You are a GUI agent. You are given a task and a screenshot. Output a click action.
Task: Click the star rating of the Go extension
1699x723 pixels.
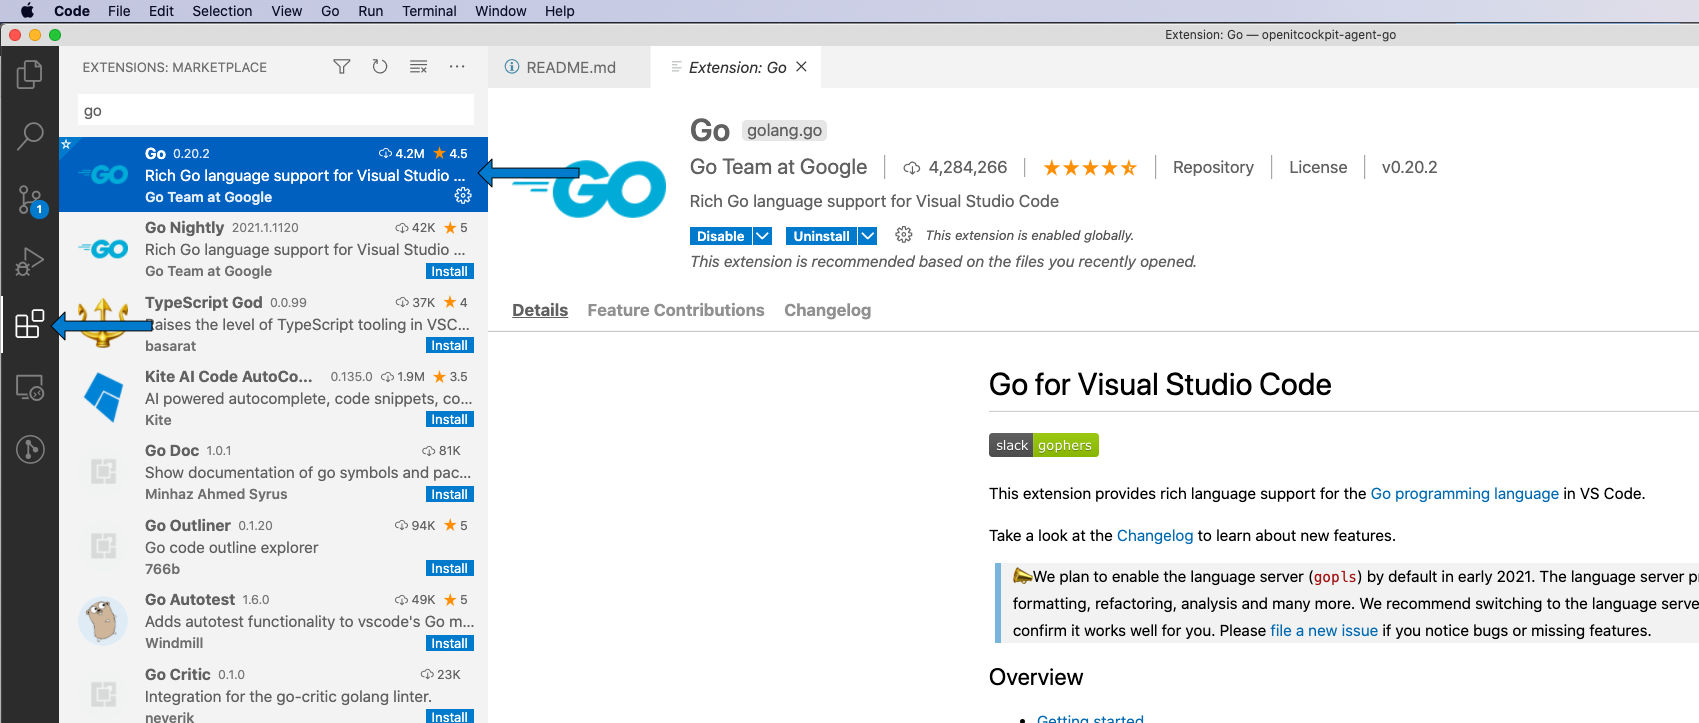click(1090, 168)
